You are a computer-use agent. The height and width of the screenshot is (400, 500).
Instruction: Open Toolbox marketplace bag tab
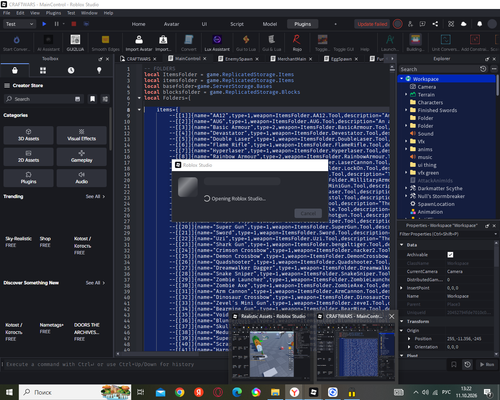coord(15,70)
